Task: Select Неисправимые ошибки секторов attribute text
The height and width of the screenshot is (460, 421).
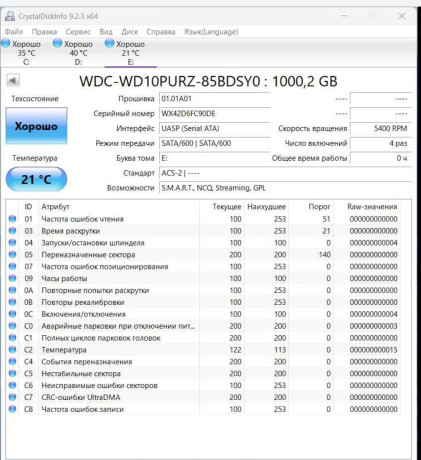Action: click(99, 385)
